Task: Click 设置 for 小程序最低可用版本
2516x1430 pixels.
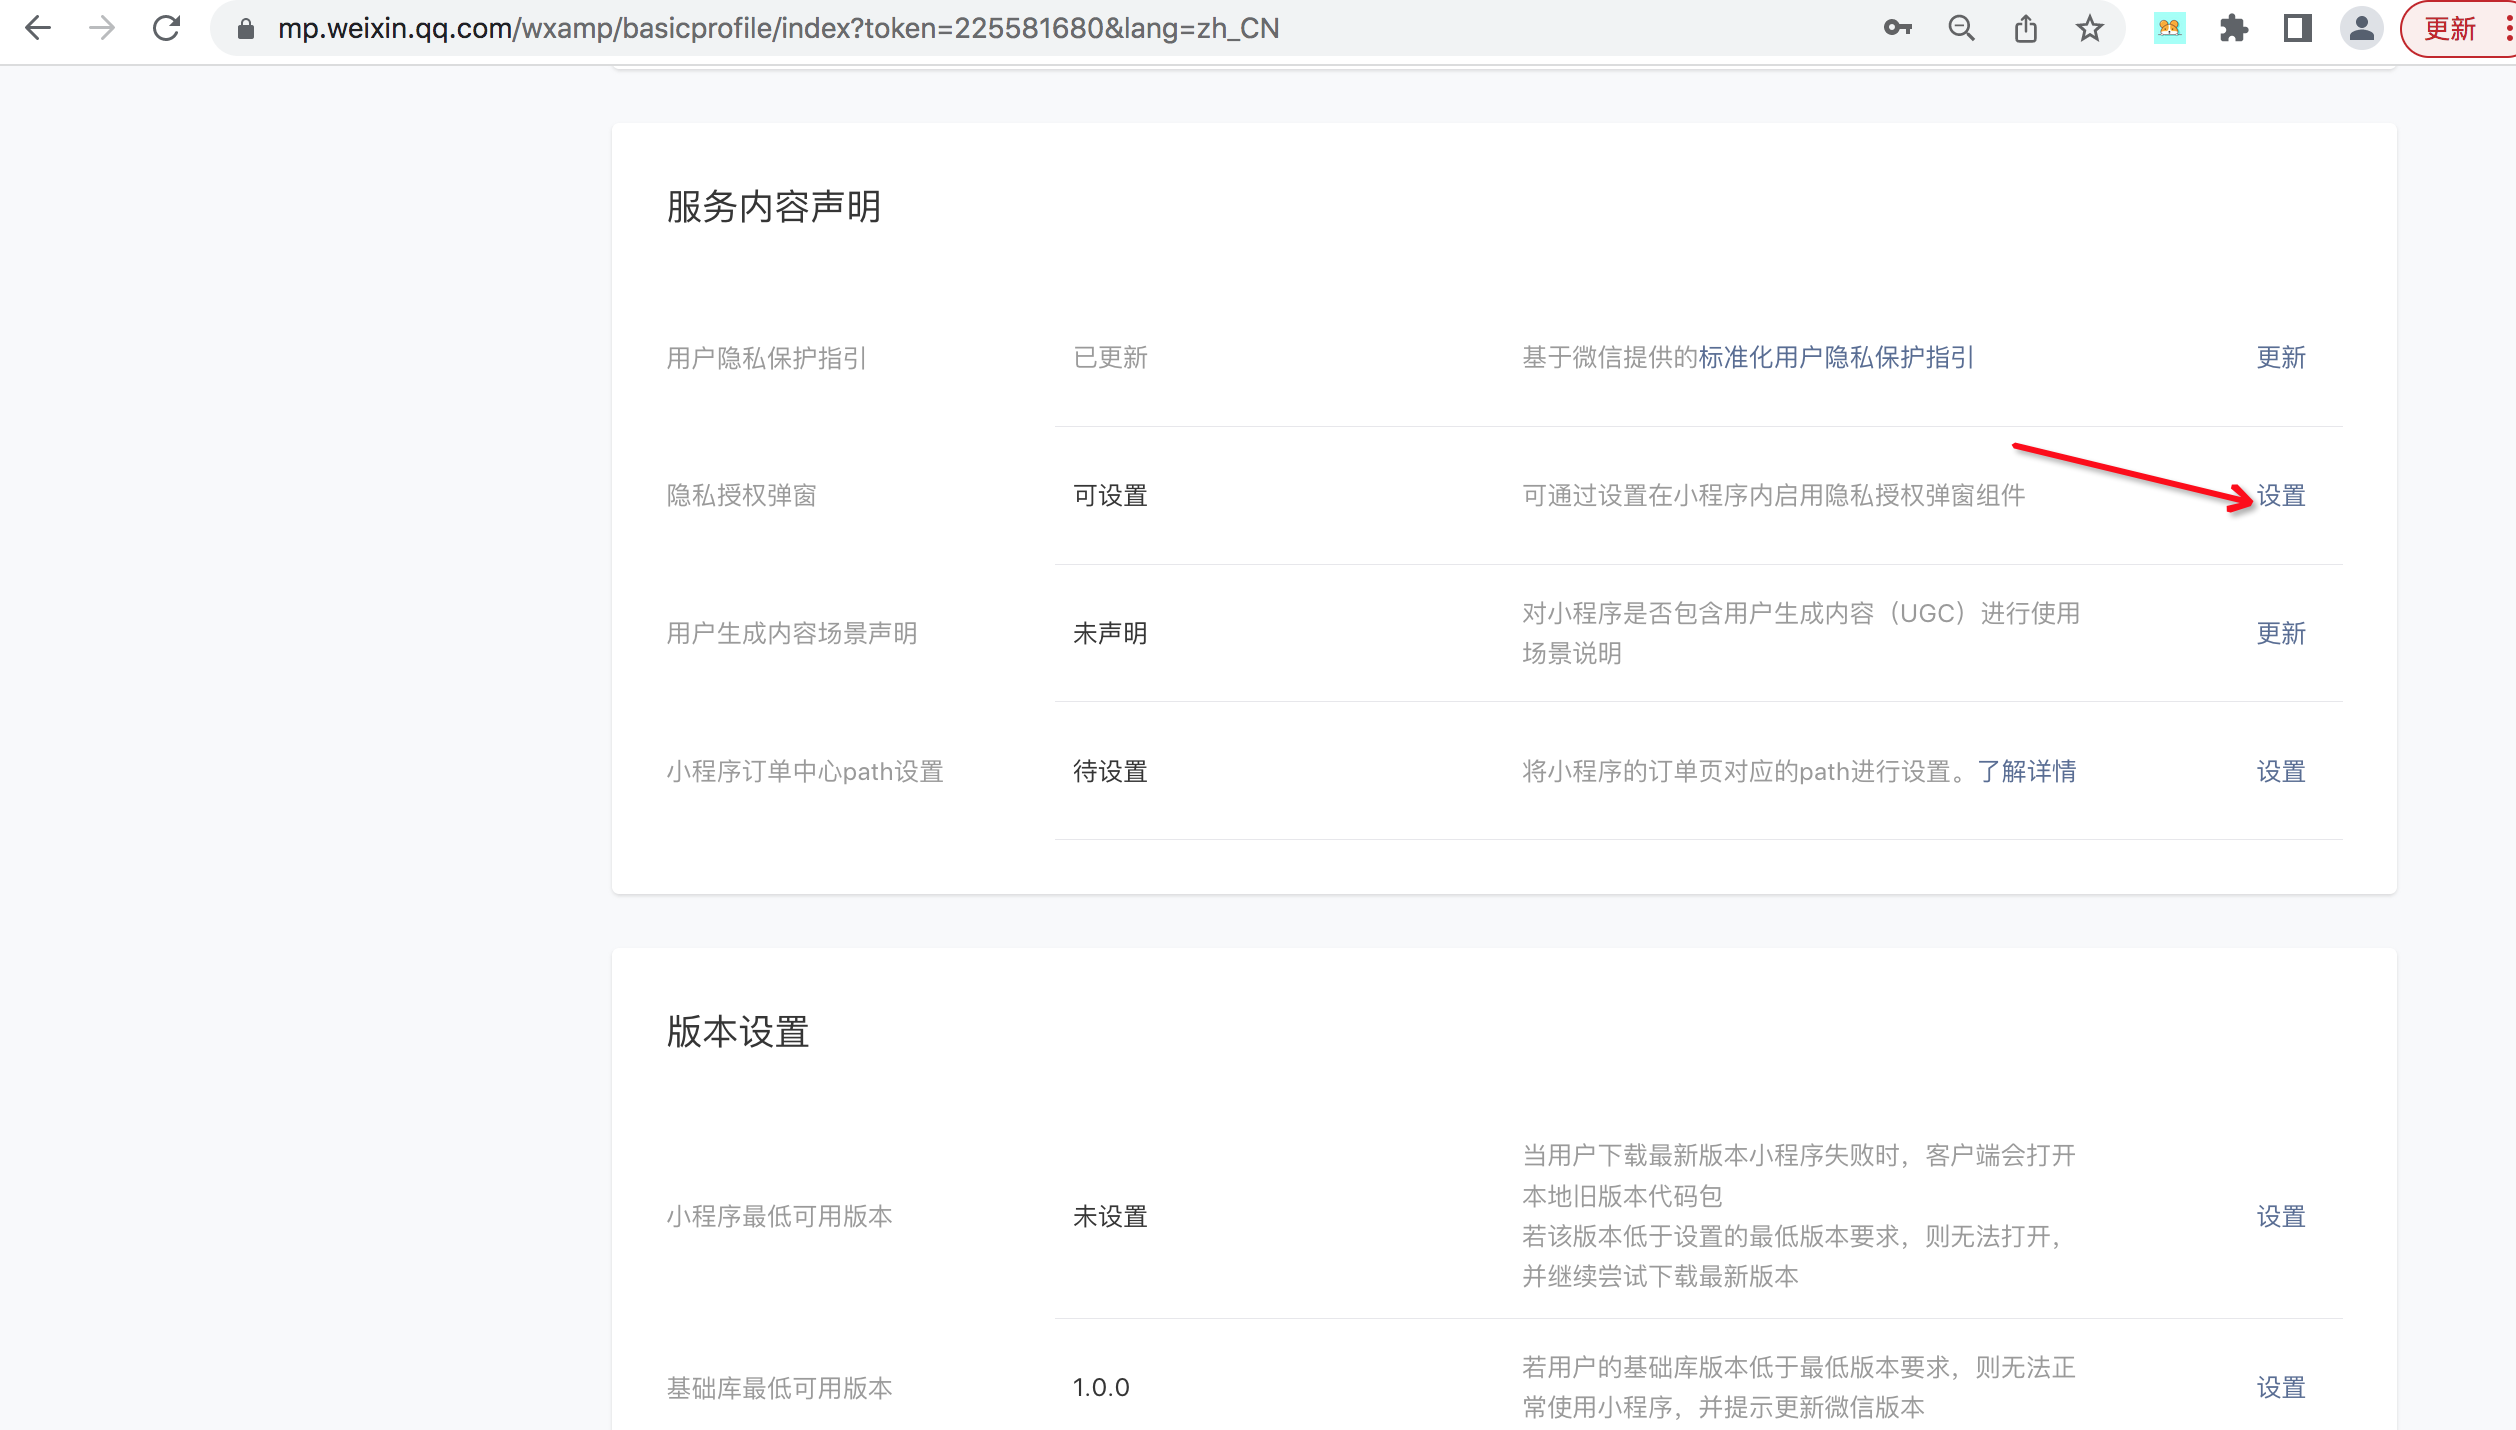Action: (x=2280, y=1217)
